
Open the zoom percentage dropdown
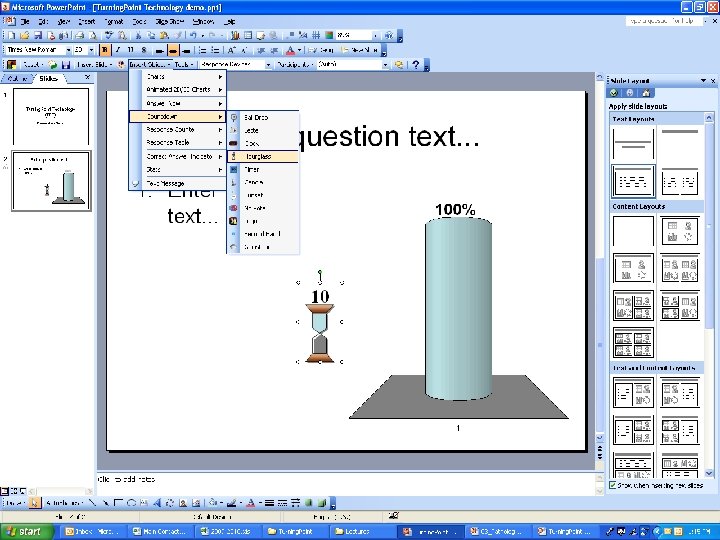tap(376, 35)
